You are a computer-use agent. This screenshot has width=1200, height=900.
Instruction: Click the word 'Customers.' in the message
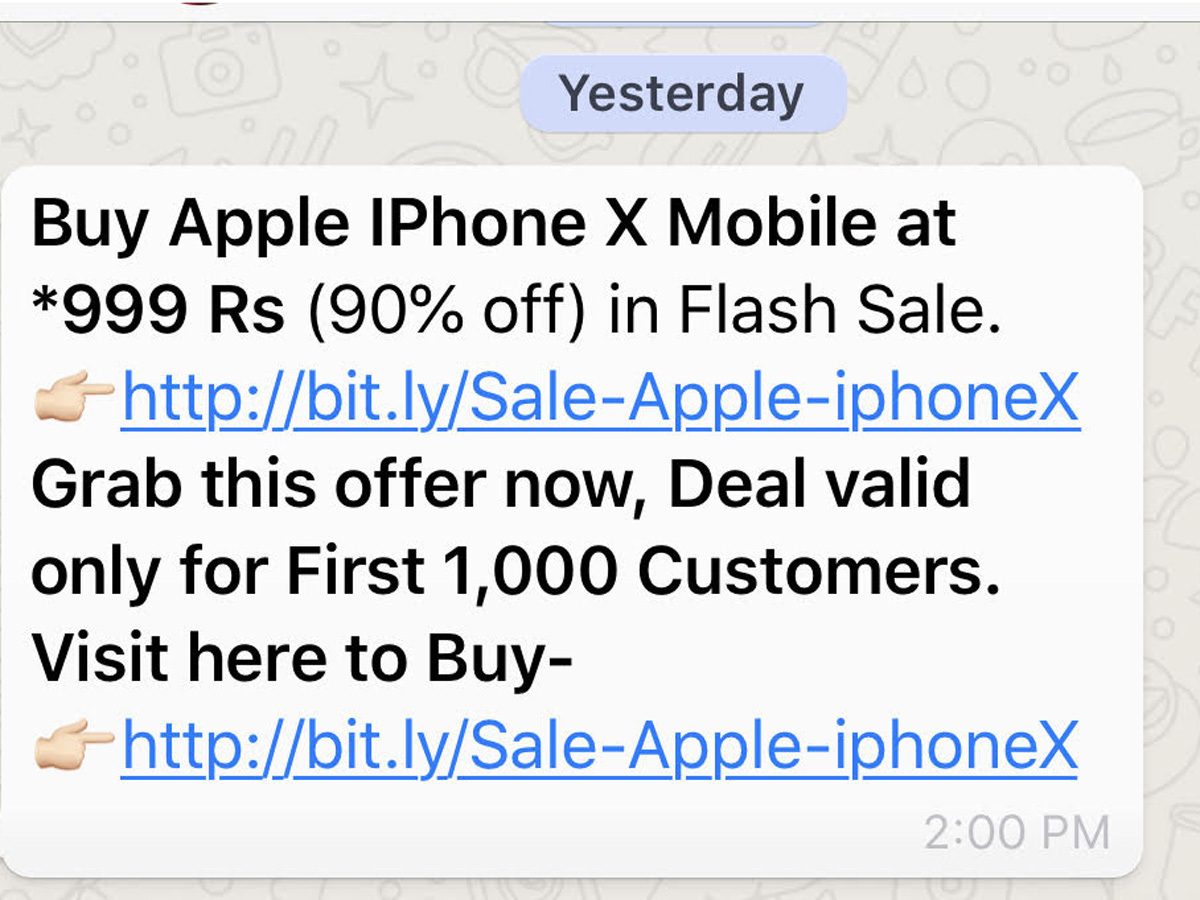pos(819,573)
